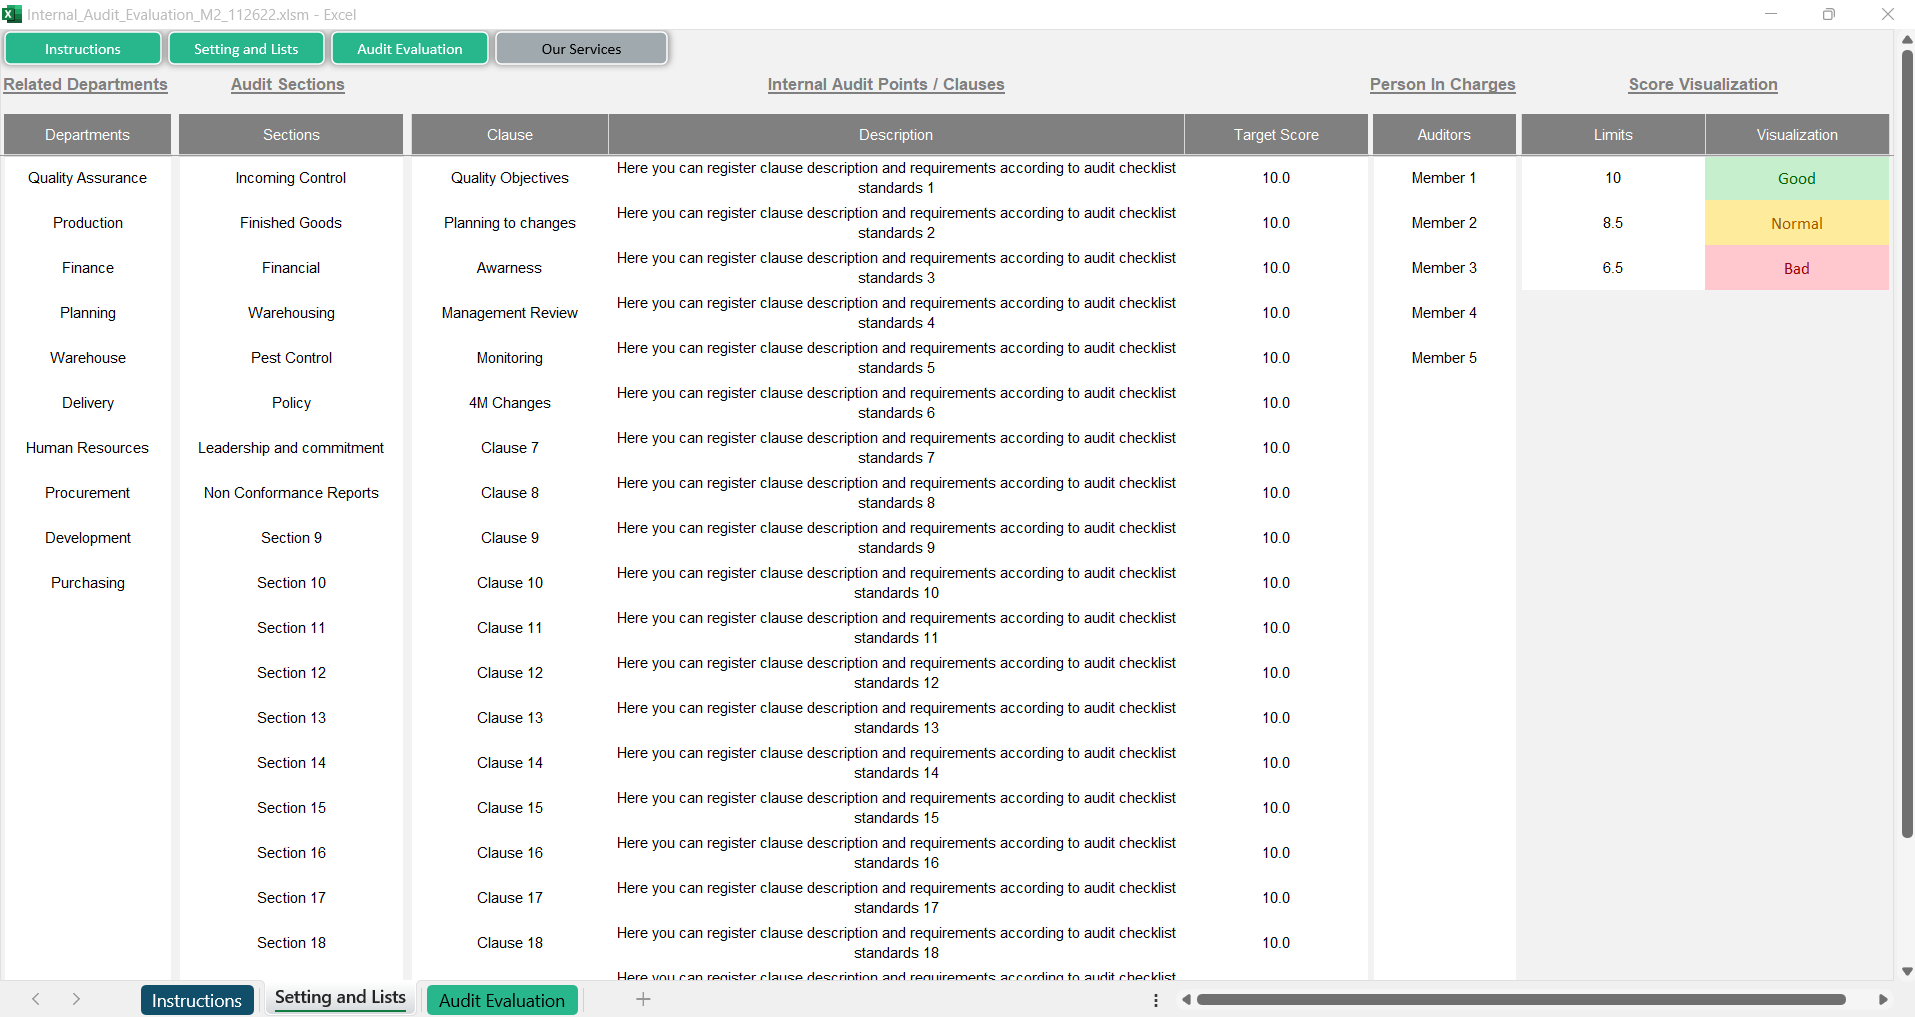Click the vertical scrollbar down arrow
Screen dimensions: 1915x1017
tap(1906, 971)
